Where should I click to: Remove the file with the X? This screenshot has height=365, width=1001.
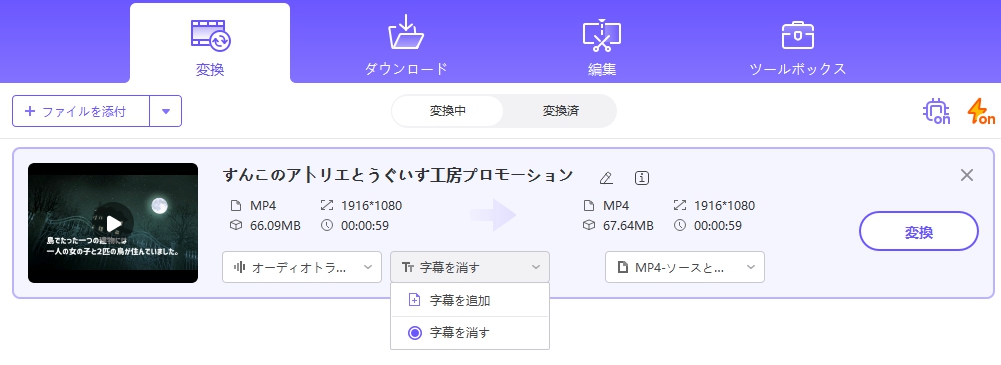coord(967,175)
